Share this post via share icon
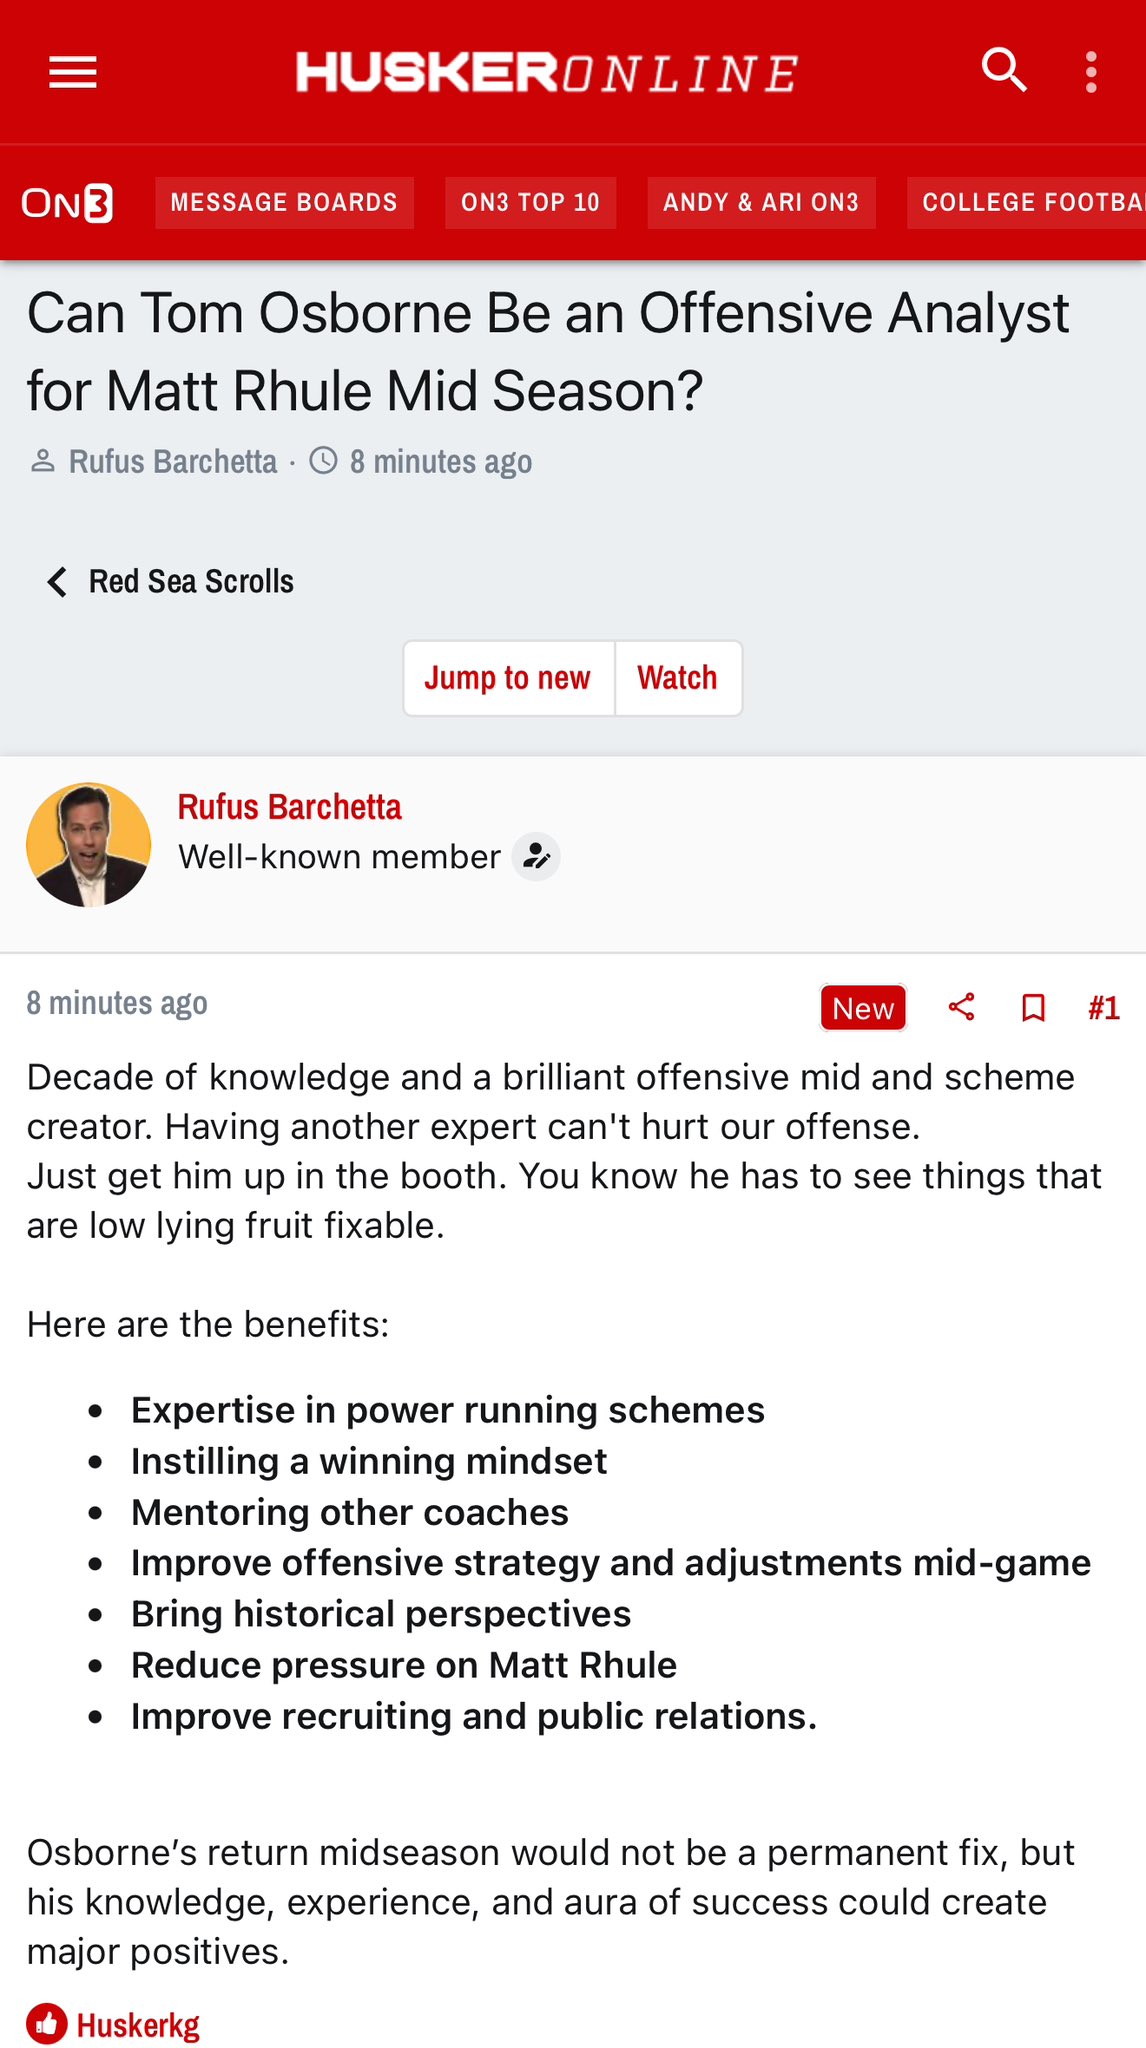Viewport: 1146px width, 2048px height. point(961,1007)
